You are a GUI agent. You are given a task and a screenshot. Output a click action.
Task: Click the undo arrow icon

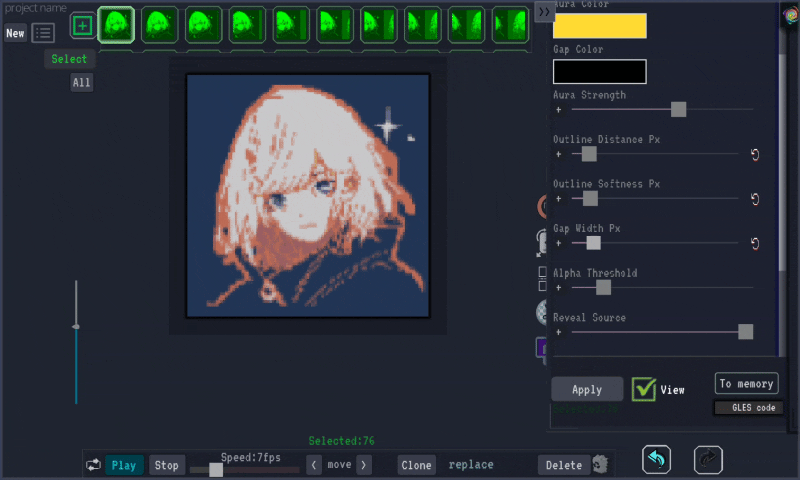pyautogui.click(x=656, y=460)
